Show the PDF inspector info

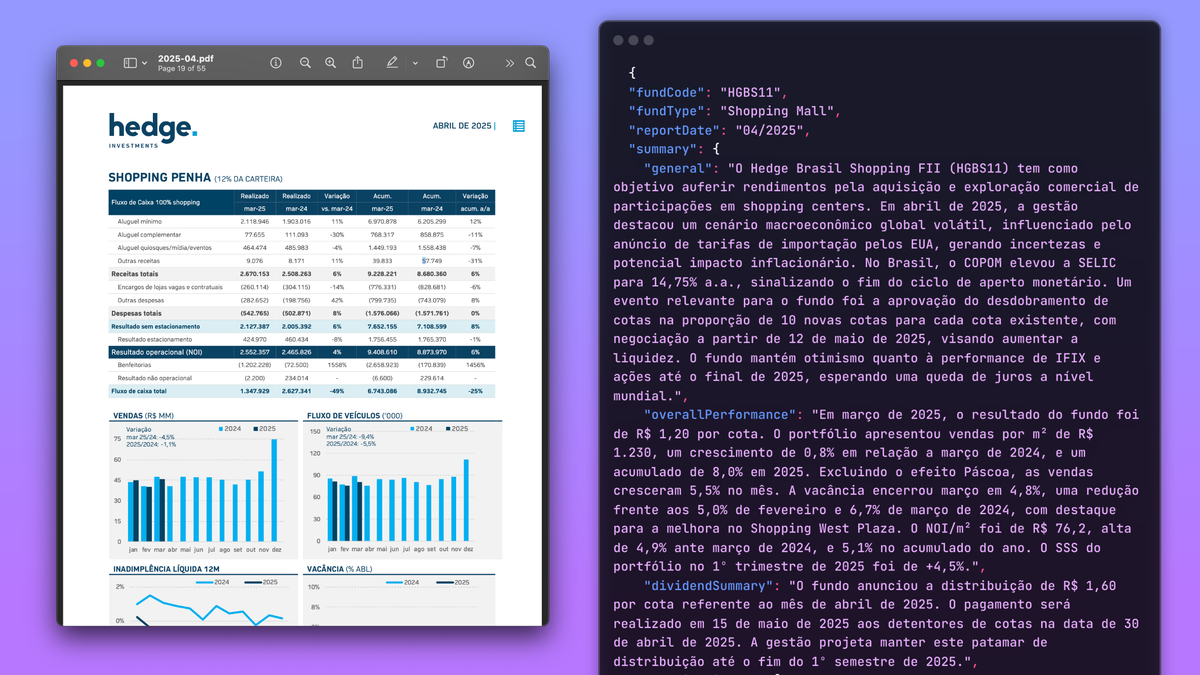(x=276, y=63)
